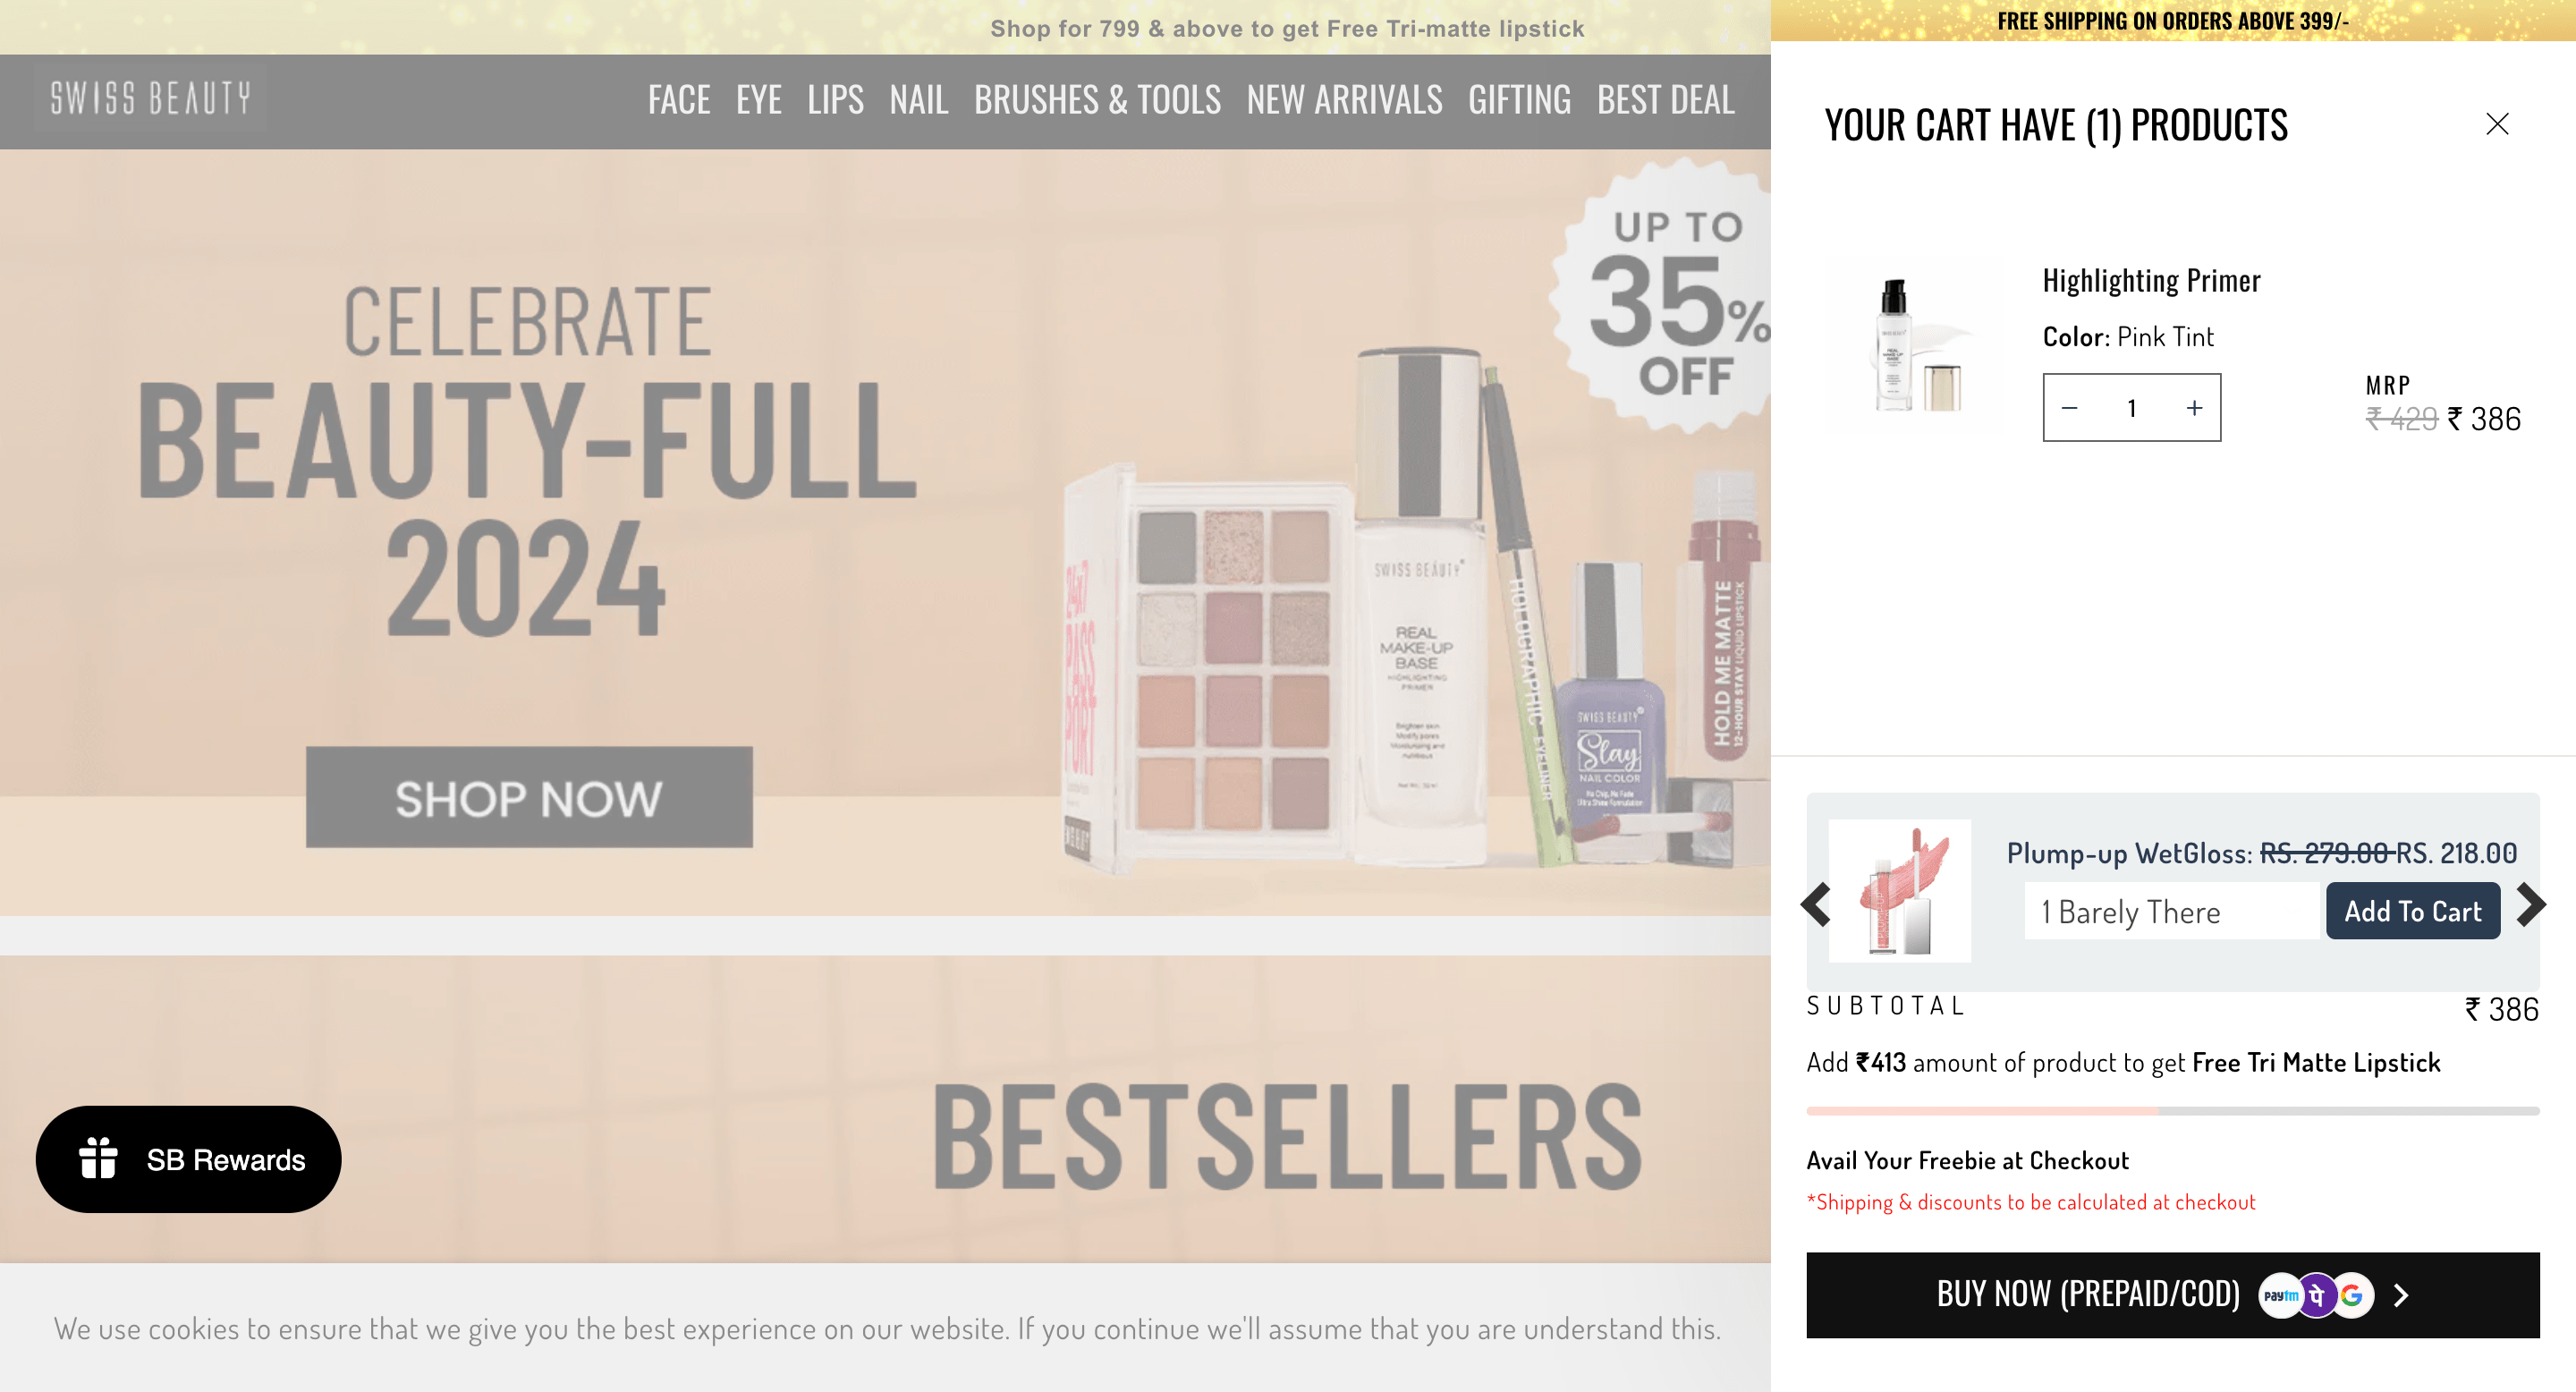Click the free lipstick progress bar

point(2172,1111)
